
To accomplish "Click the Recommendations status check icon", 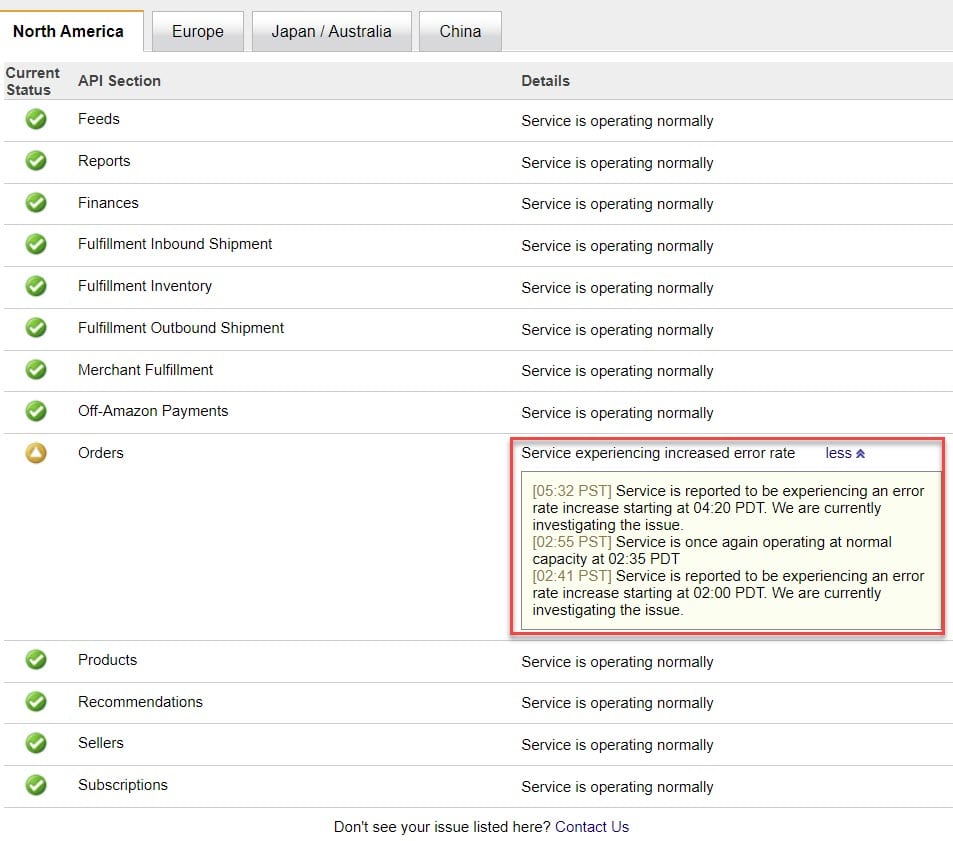I will tap(36, 702).
